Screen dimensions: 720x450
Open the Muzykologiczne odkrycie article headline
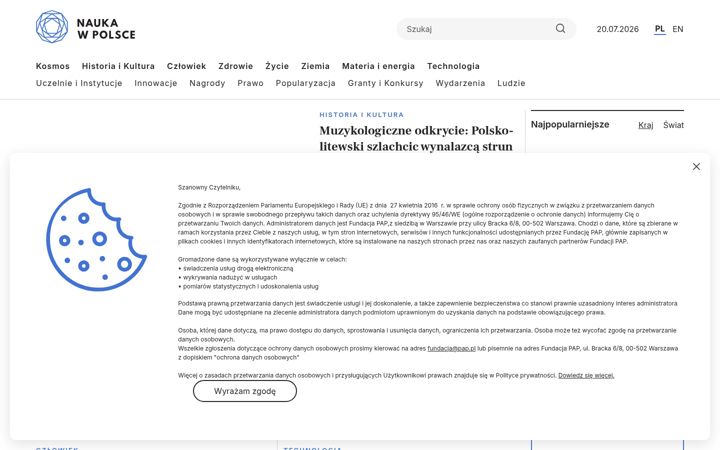pyautogui.click(x=416, y=138)
